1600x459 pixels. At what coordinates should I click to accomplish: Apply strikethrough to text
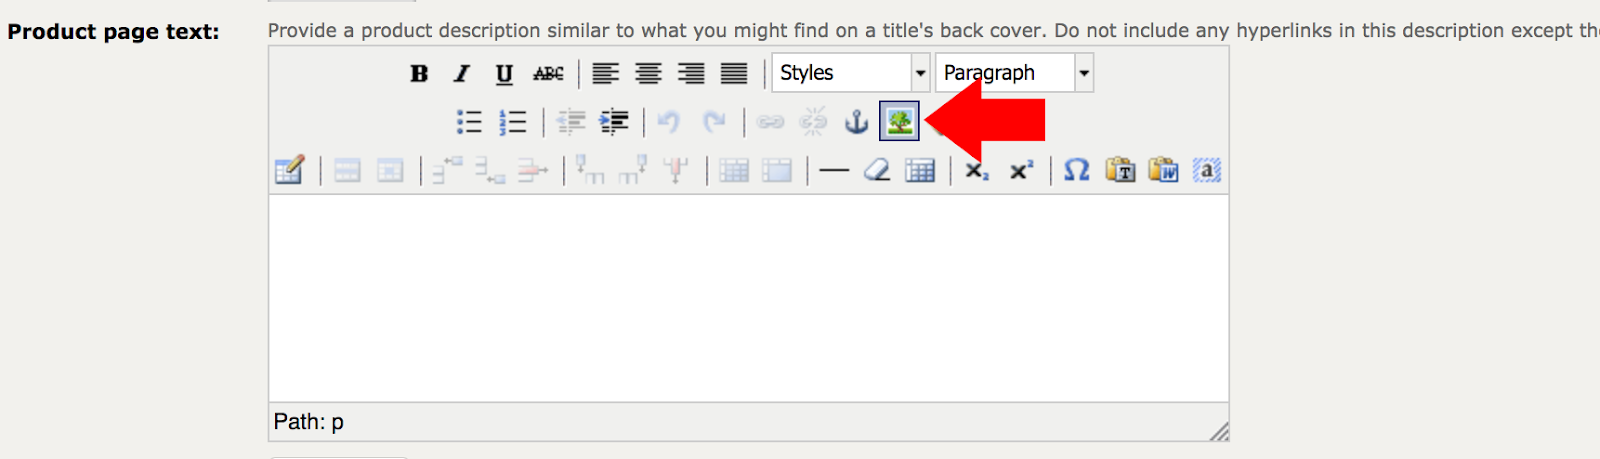coord(548,73)
